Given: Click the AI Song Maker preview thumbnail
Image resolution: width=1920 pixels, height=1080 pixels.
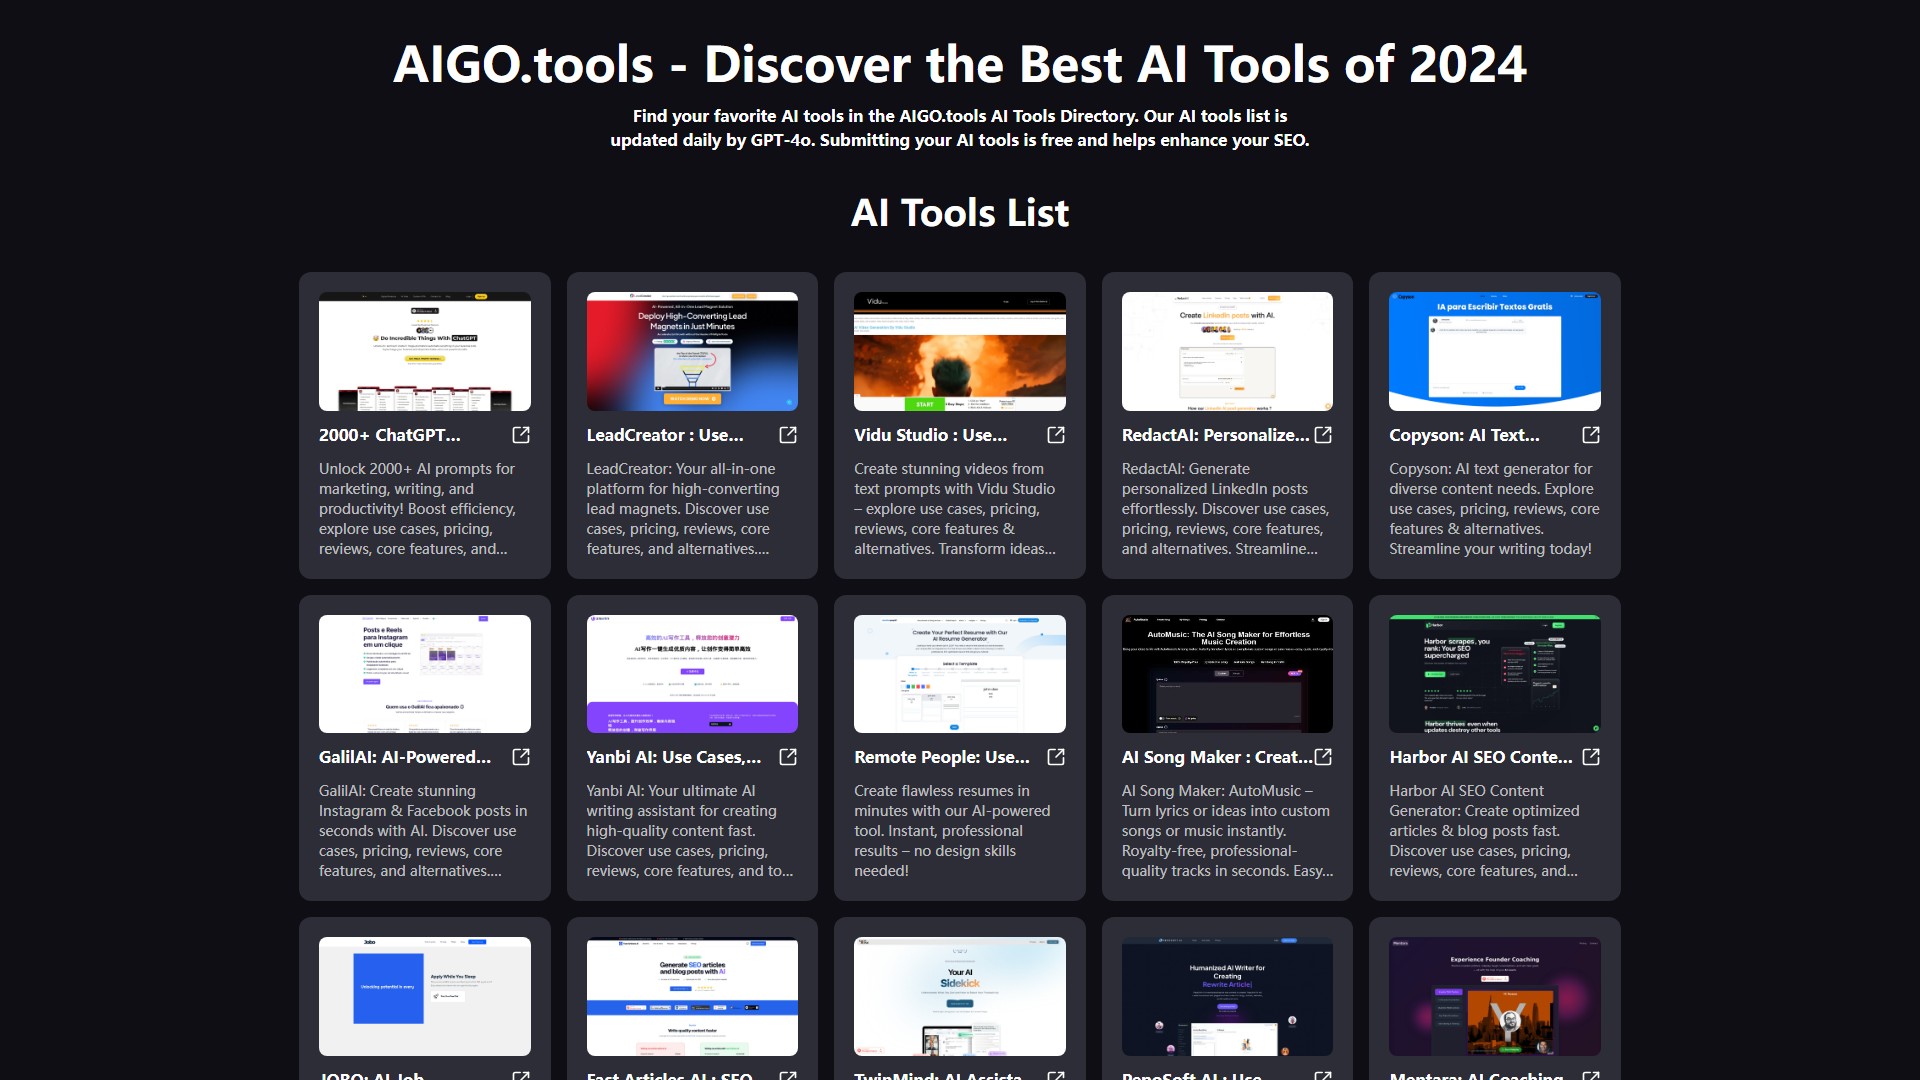Looking at the screenshot, I should tap(1227, 674).
